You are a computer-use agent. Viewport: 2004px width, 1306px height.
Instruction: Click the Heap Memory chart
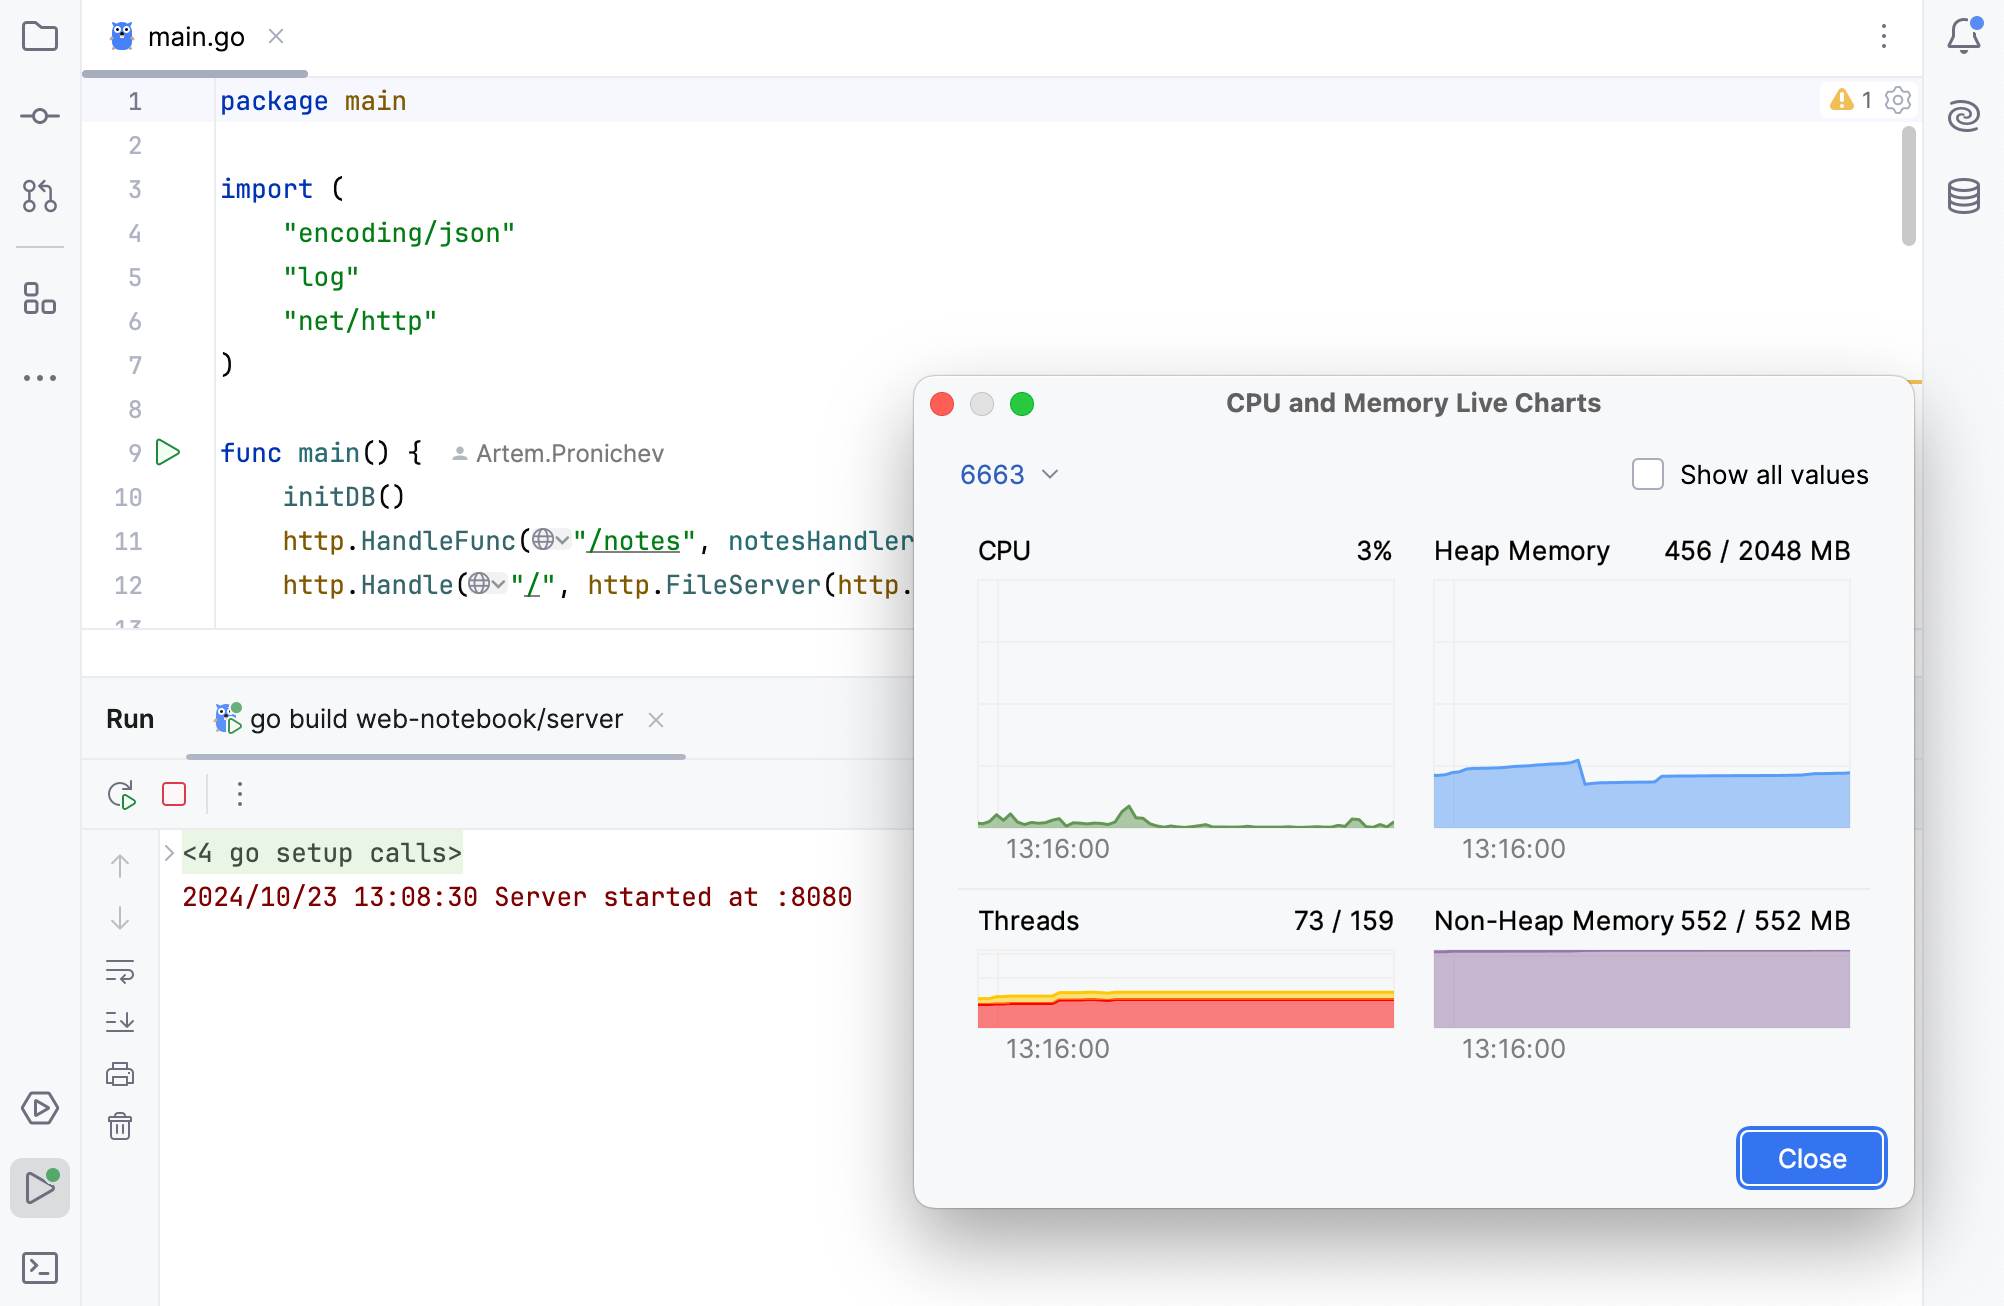(x=1642, y=704)
